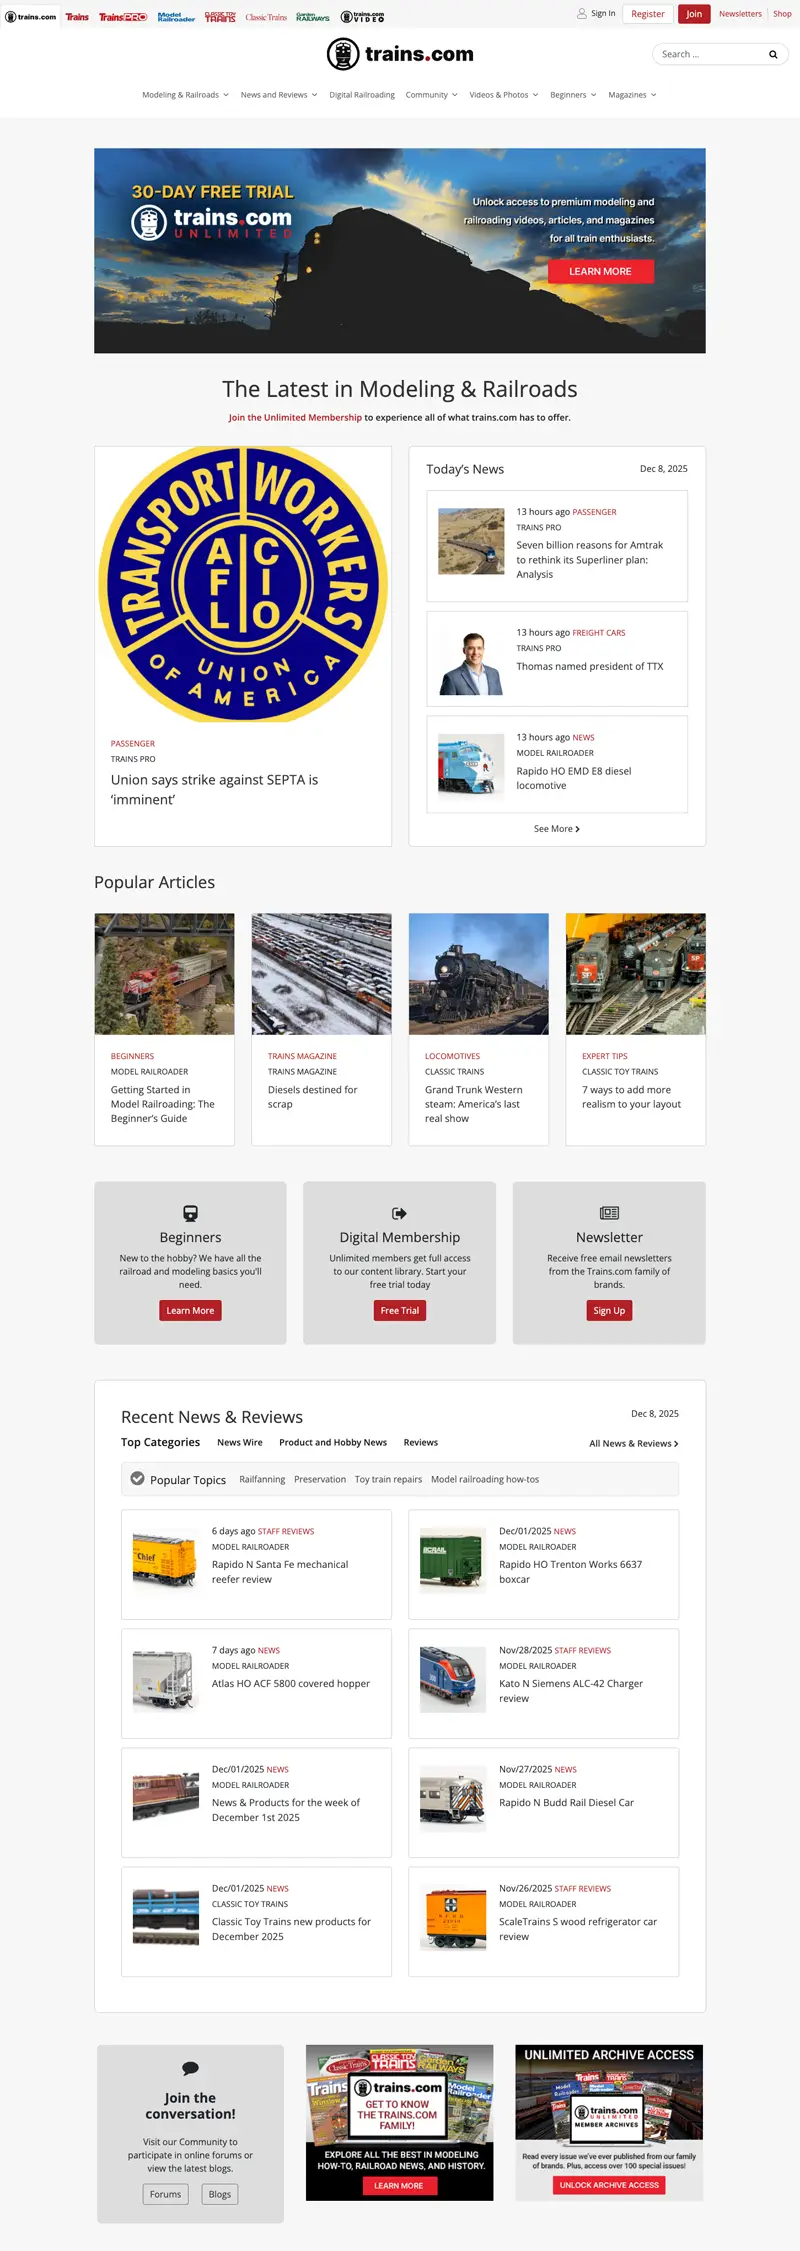The width and height of the screenshot is (800, 2251).
Task: Click See More under Today's News
Action: pos(557,829)
